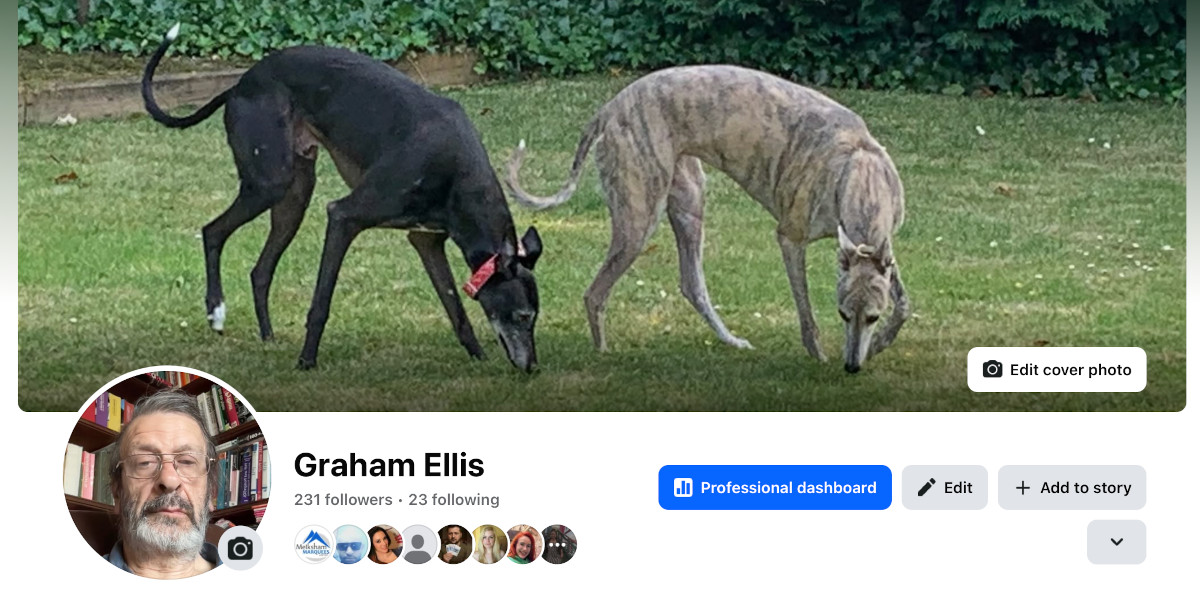Click the Edit cover photo button

[1057, 369]
